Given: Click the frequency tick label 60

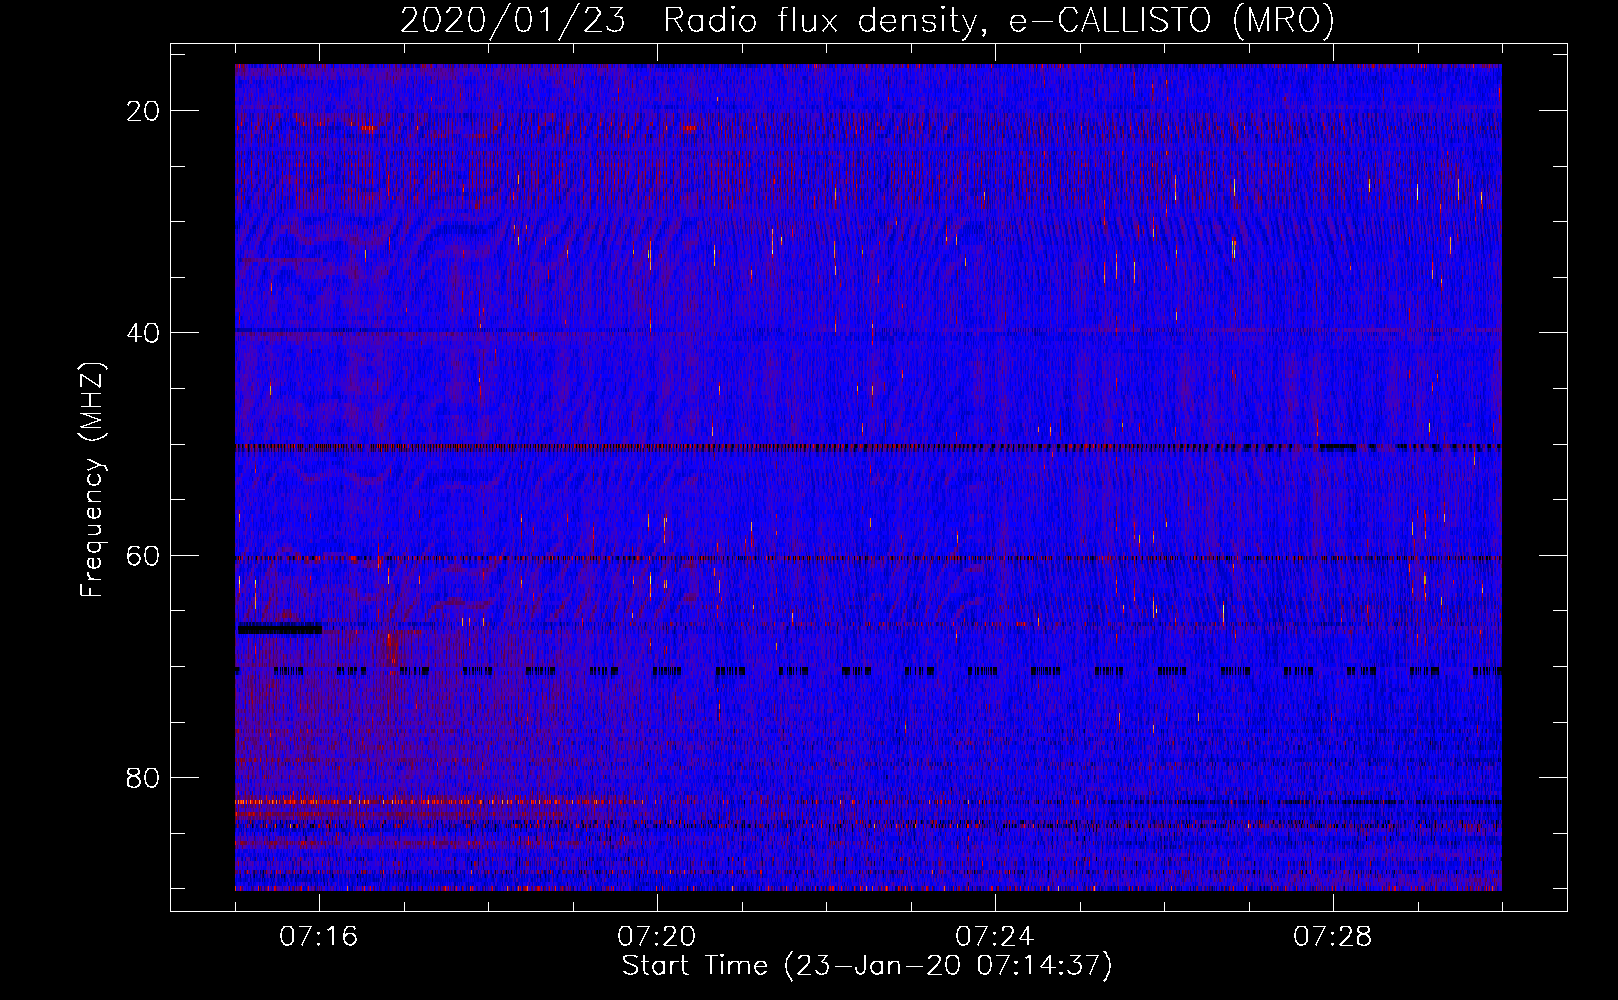Looking at the screenshot, I should [144, 555].
